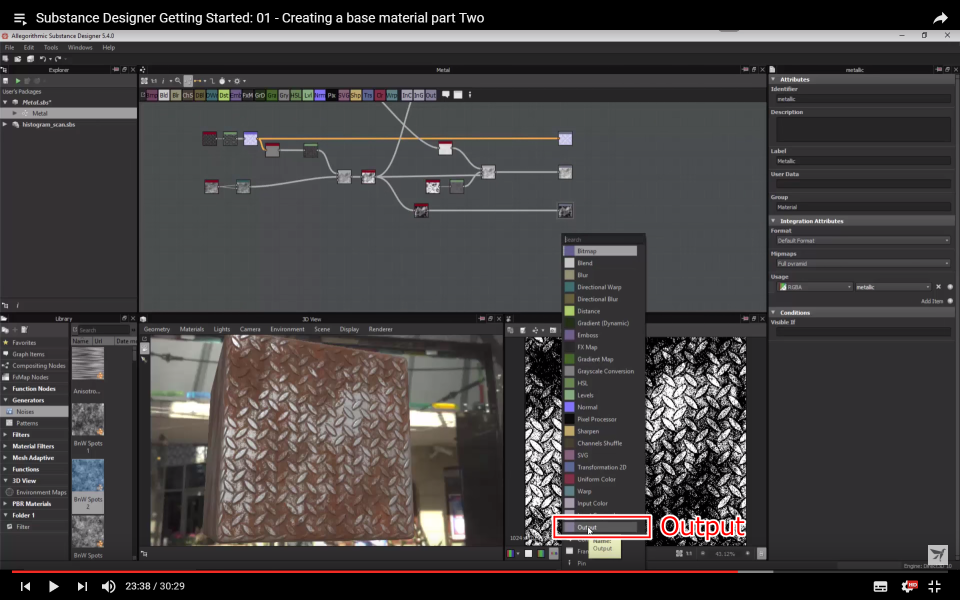Open the Windows menu
This screenshot has height=600, width=960.
[80, 47]
